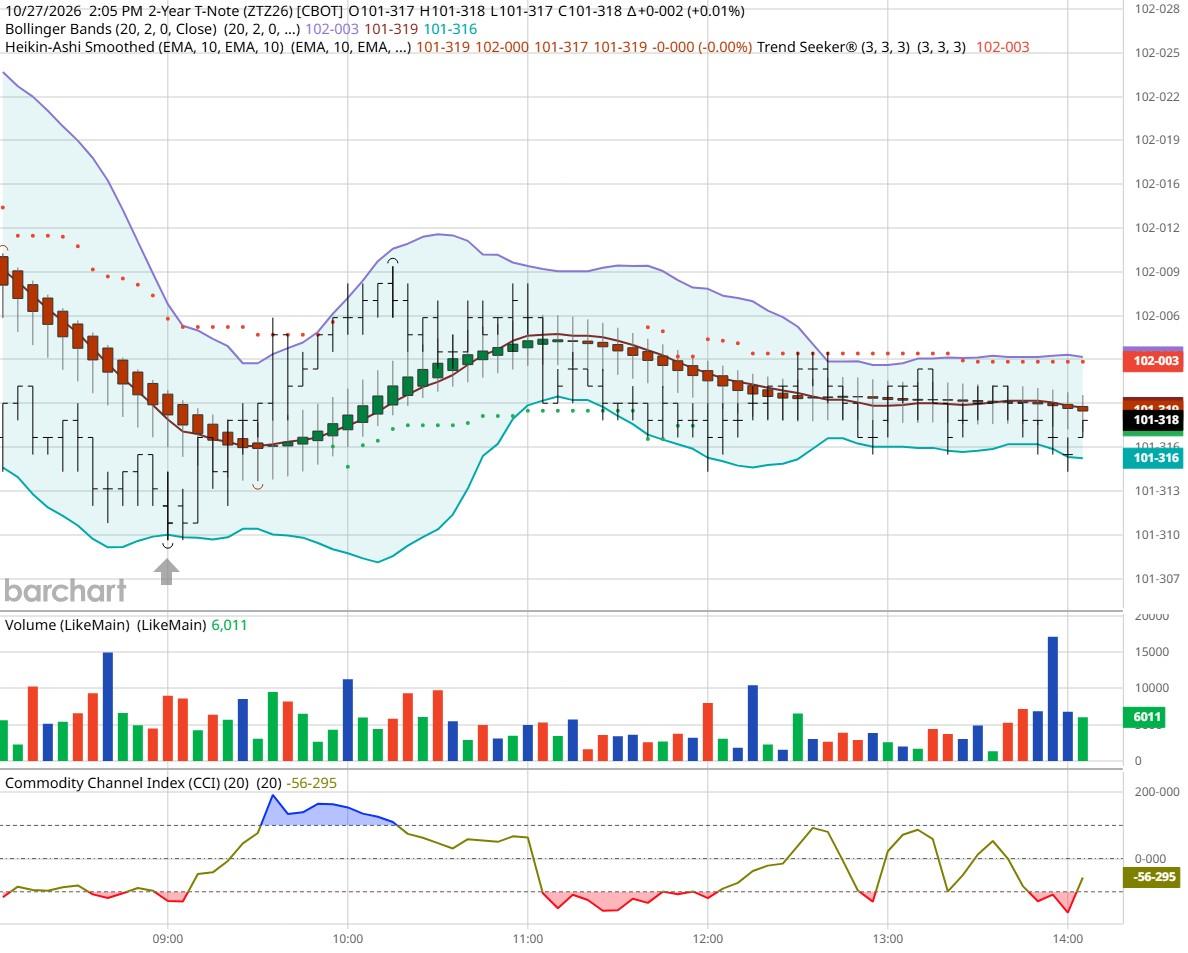The height and width of the screenshot is (953, 1188).
Task: Click the tallest blue volume bar before 14:00
Action: 1052,698
